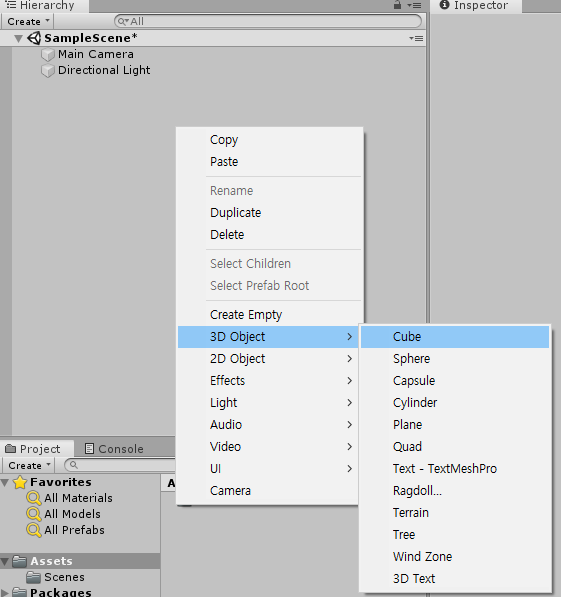Create a Cylinder from the submenu

tap(455, 403)
